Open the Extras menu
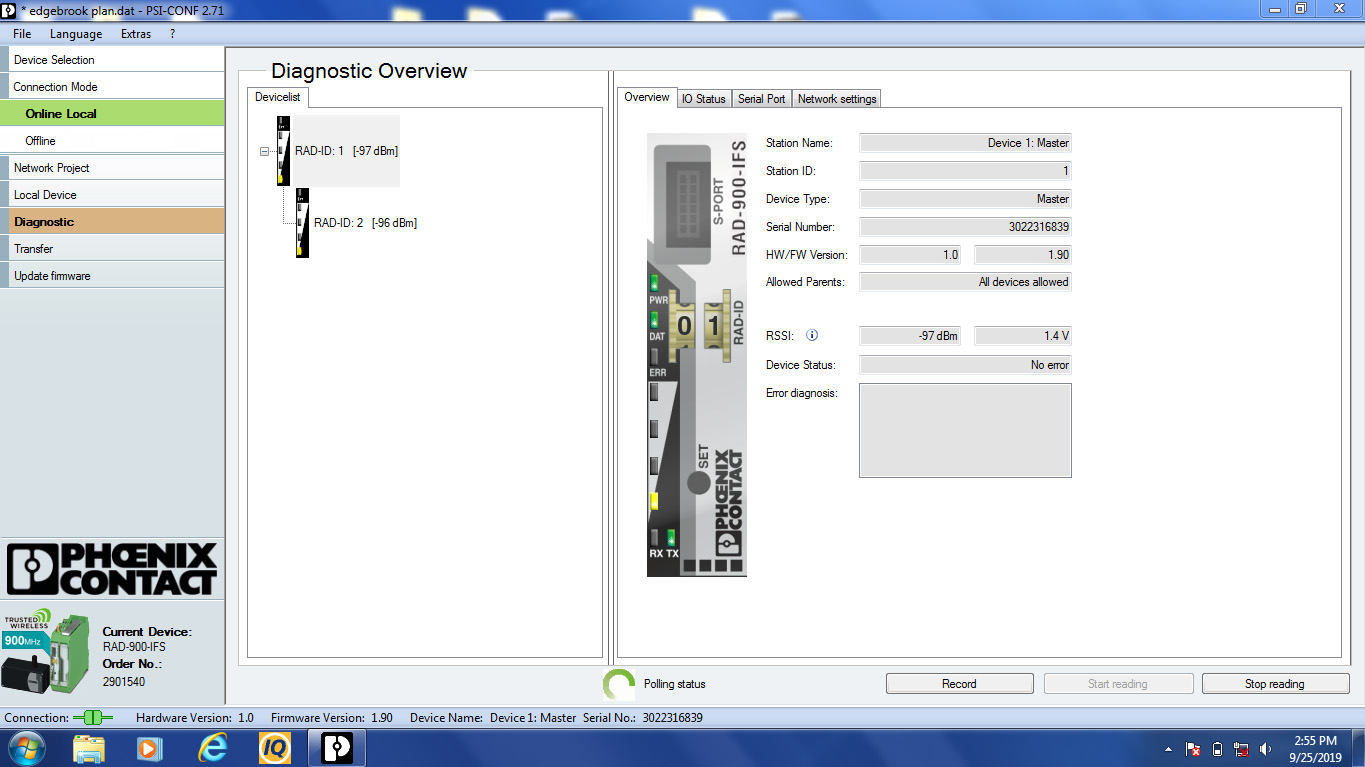Screen dimensions: 1365x767 (x=136, y=34)
